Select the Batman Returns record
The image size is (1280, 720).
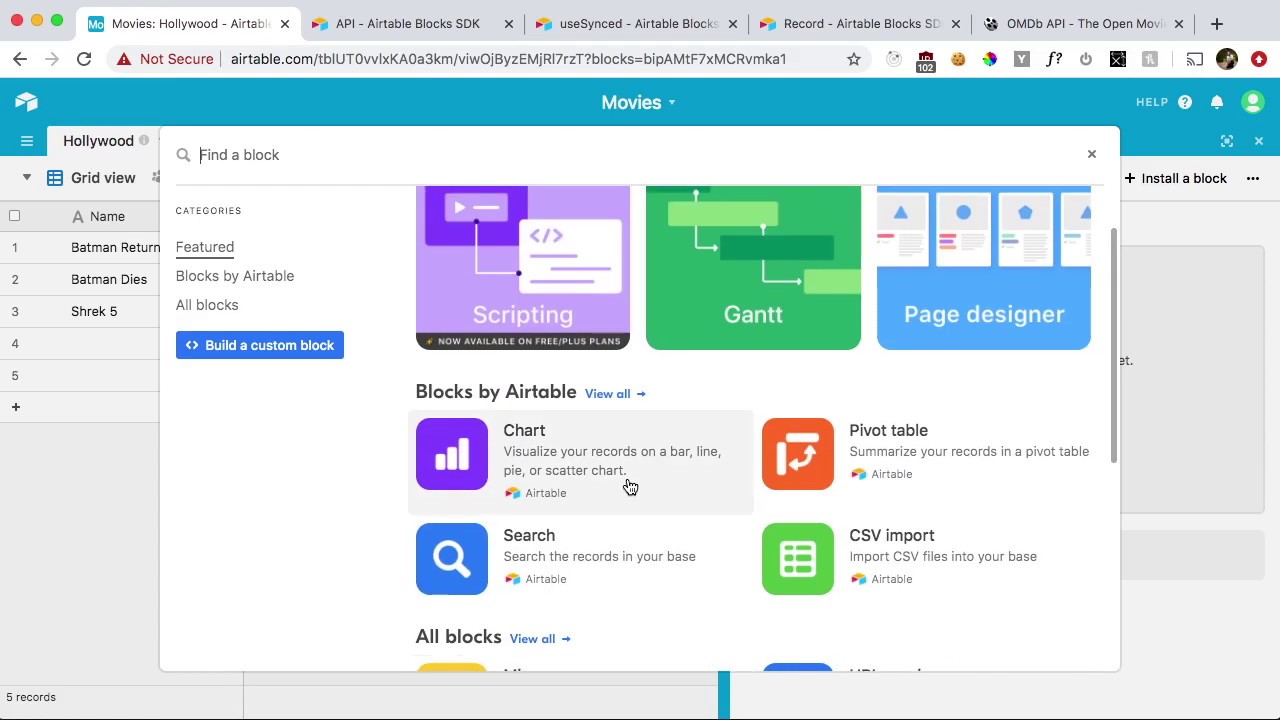(x=115, y=247)
